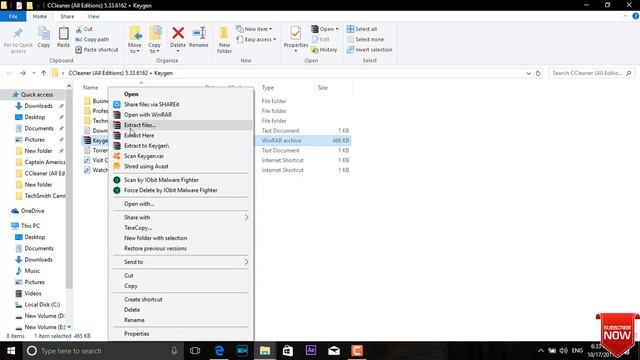Screen dimensions: 640x360
Task: Click Downloads under Quick access
Action: [x=38, y=106]
